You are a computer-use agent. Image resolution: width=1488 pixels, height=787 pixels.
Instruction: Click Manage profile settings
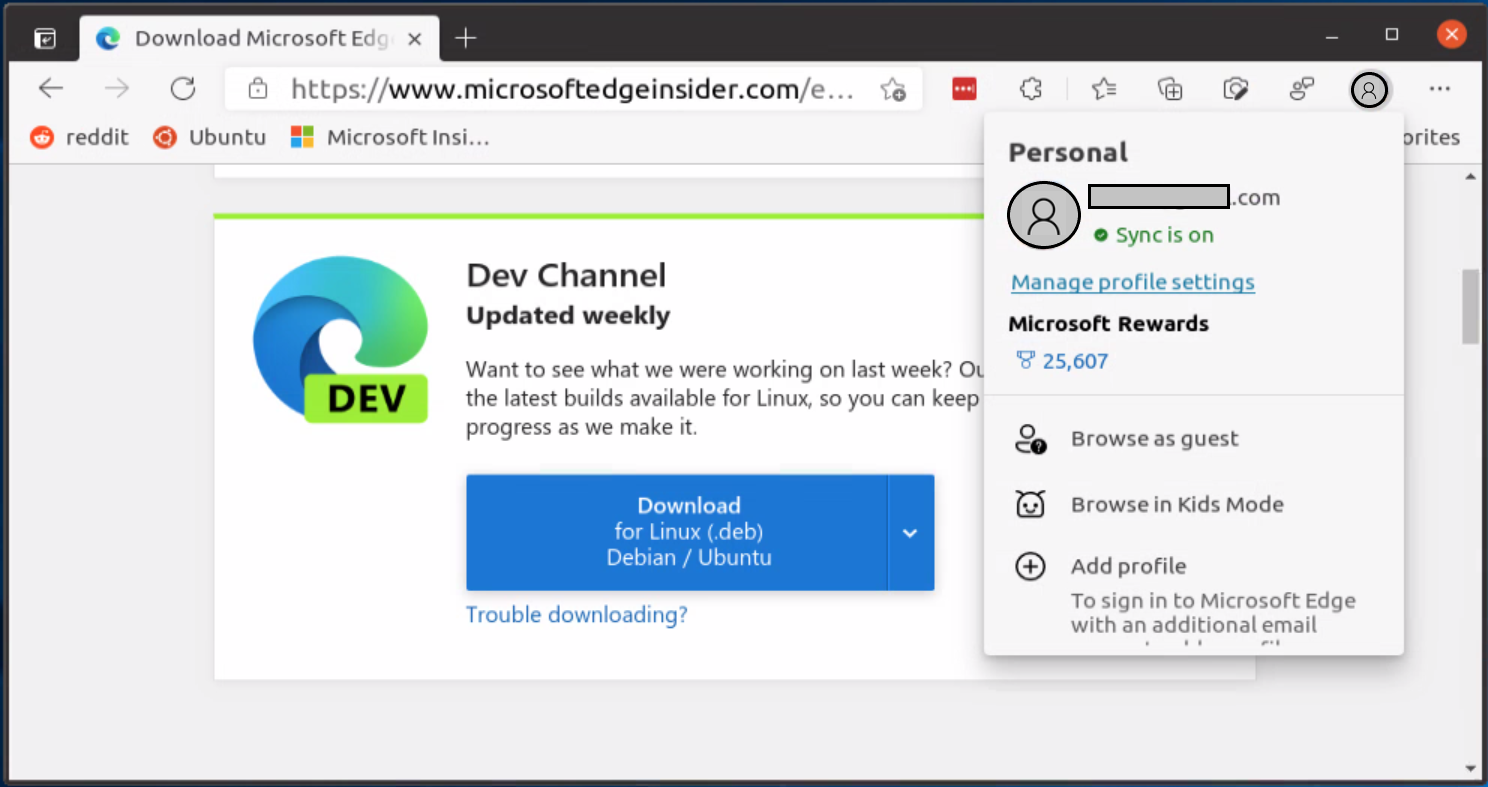tap(1132, 282)
